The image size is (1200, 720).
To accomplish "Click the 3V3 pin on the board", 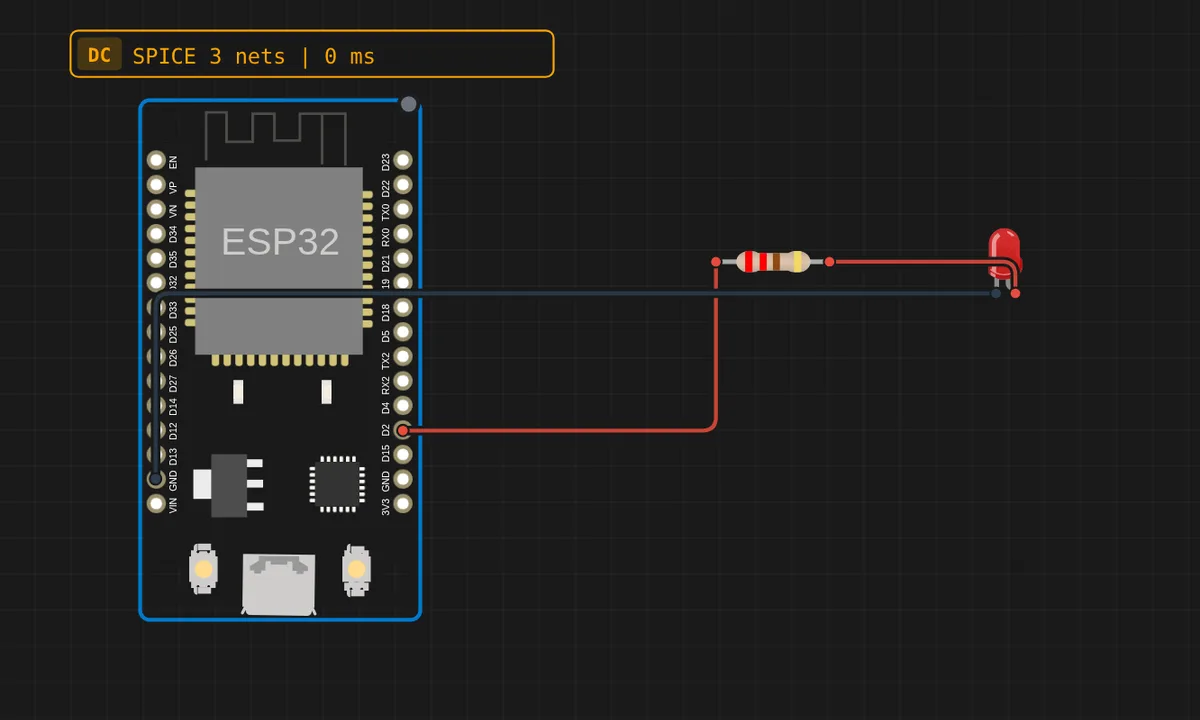I will point(403,503).
